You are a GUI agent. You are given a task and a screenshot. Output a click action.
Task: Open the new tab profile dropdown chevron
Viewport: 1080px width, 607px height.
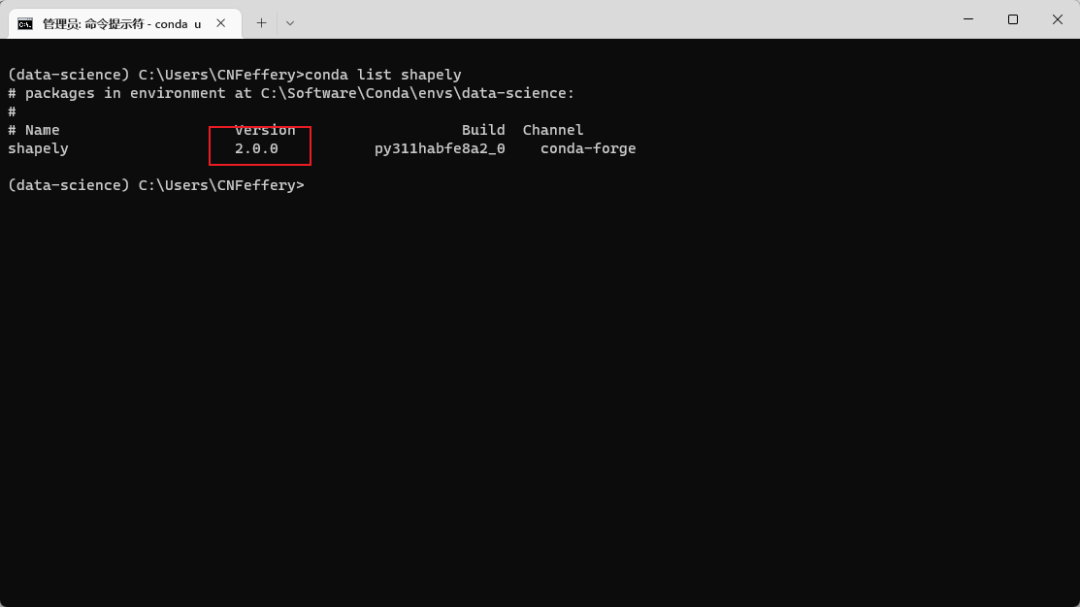(x=291, y=22)
